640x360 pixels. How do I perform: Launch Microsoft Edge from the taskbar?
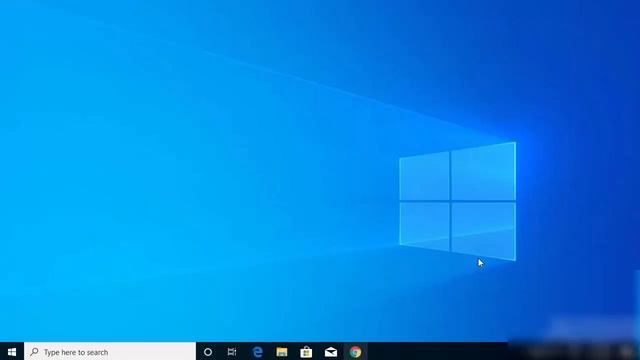click(257, 352)
